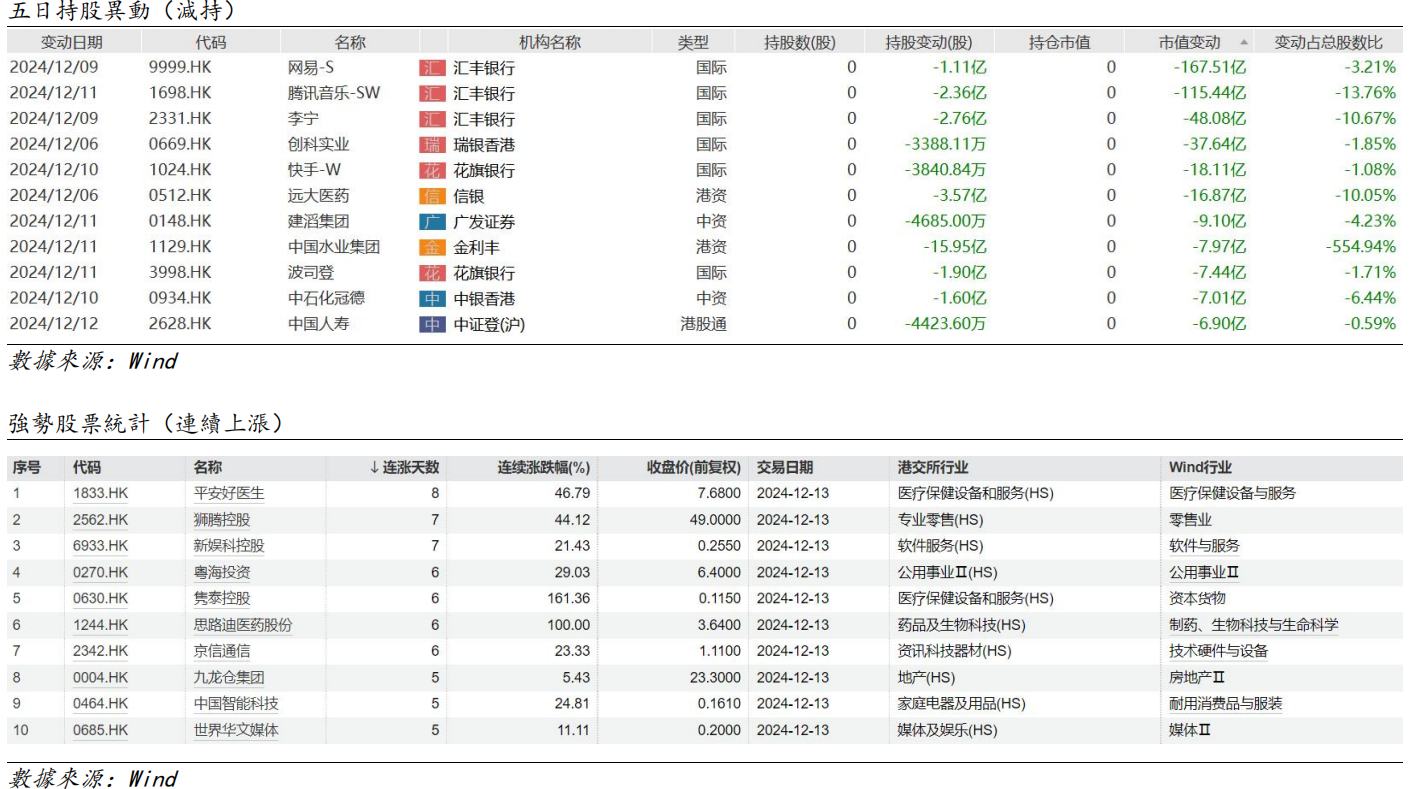Click the 技术硬件与设备 industry link
Image resolution: width=1413 pixels, height=789 pixels.
tap(1218, 651)
